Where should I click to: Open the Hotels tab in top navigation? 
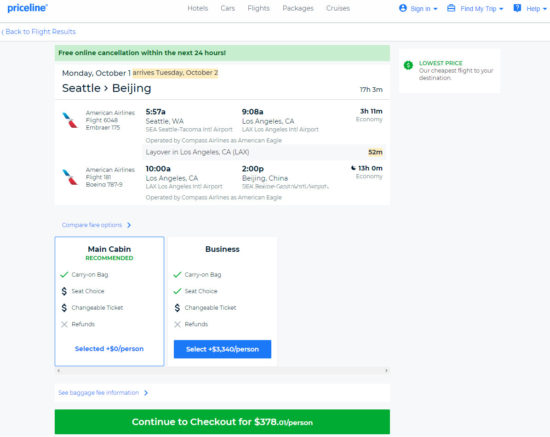click(197, 8)
